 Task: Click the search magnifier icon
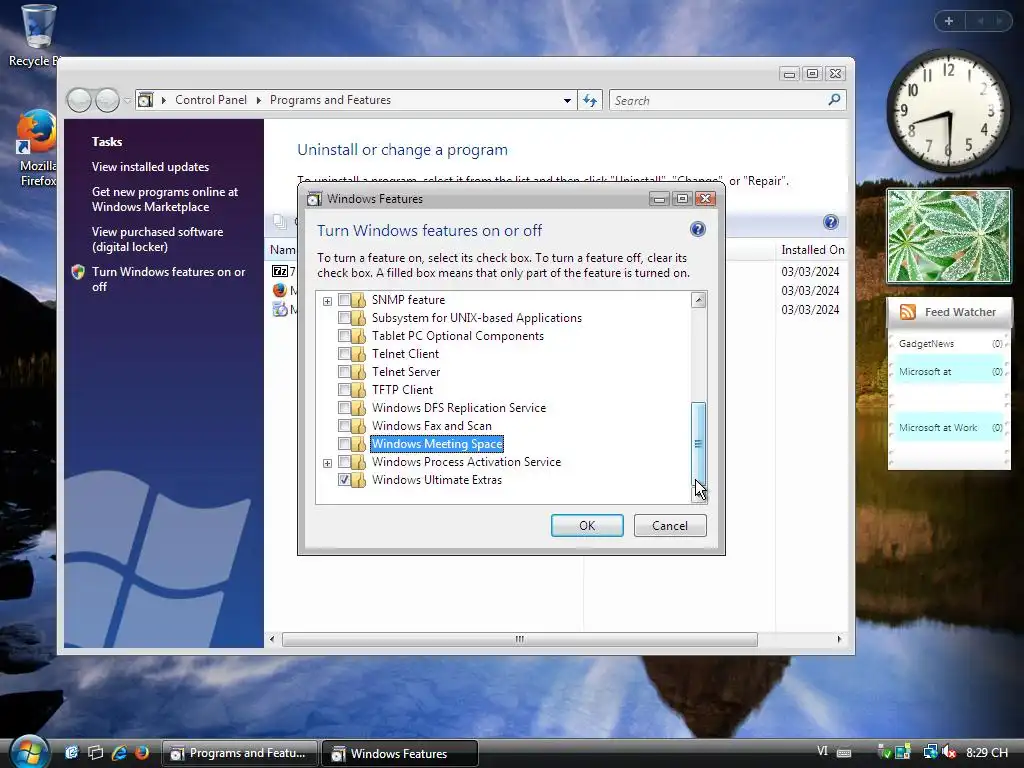[834, 99]
